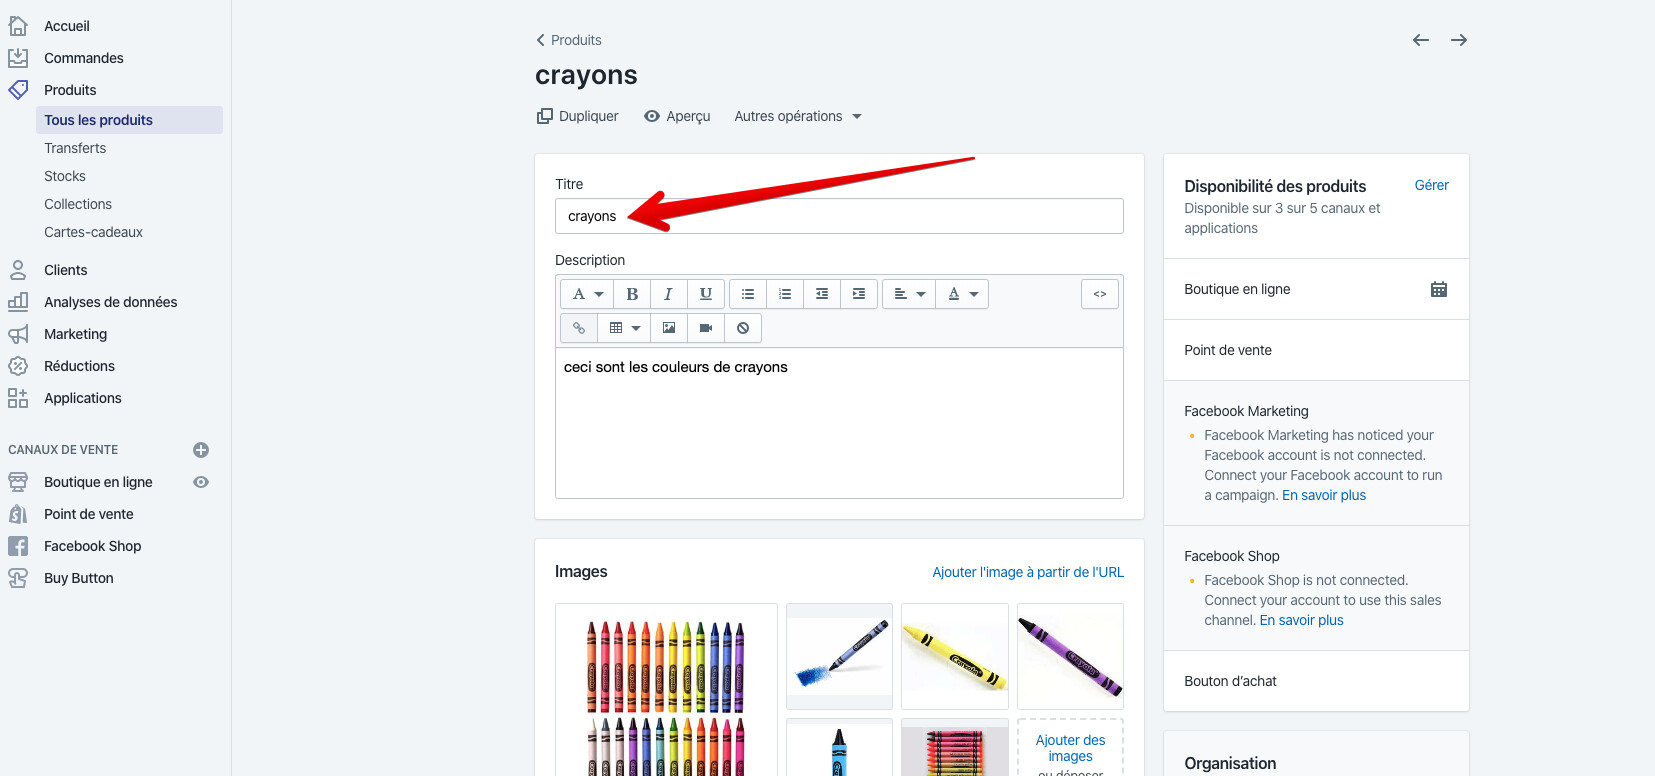This screenshot has height=776, width=1655.
Task: Open the Collections submenu item
Action: coord(78,204)
